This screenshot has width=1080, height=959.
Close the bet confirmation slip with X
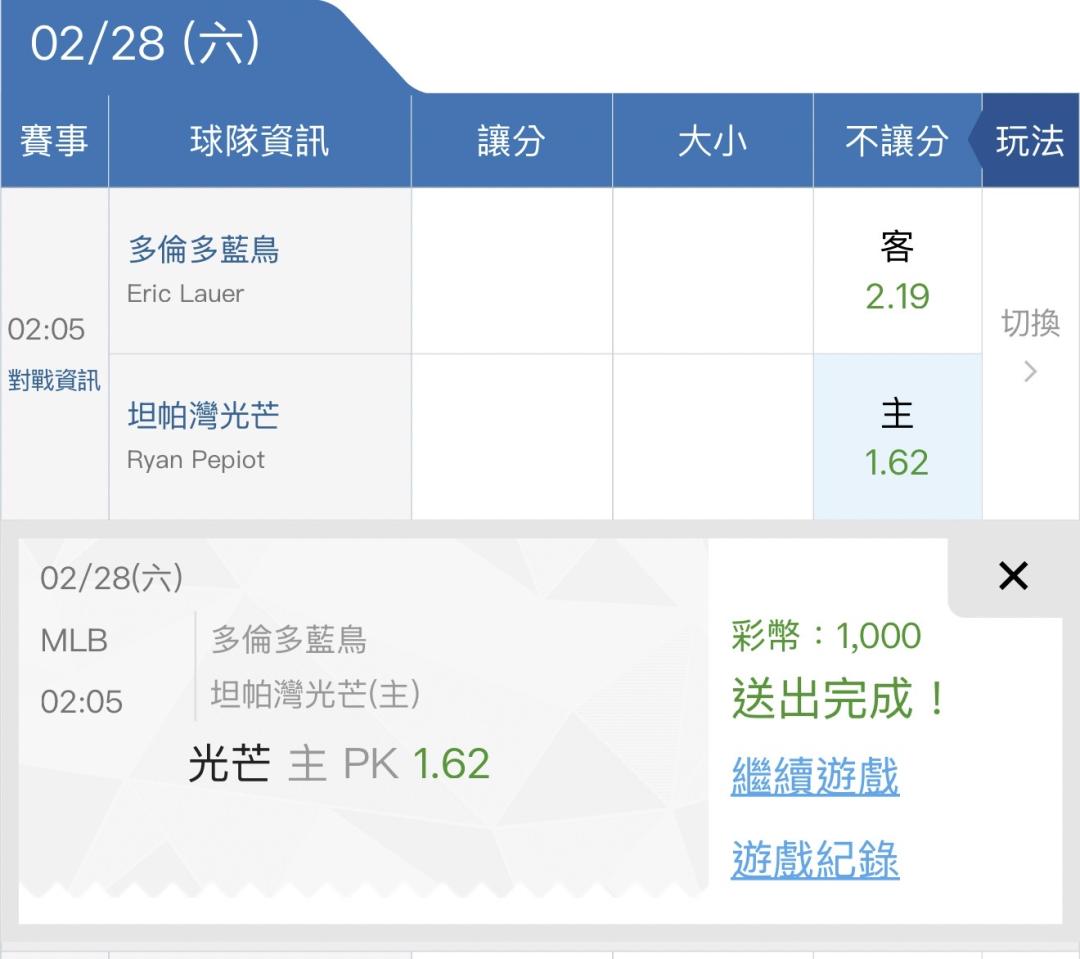tap(1013, 576)
